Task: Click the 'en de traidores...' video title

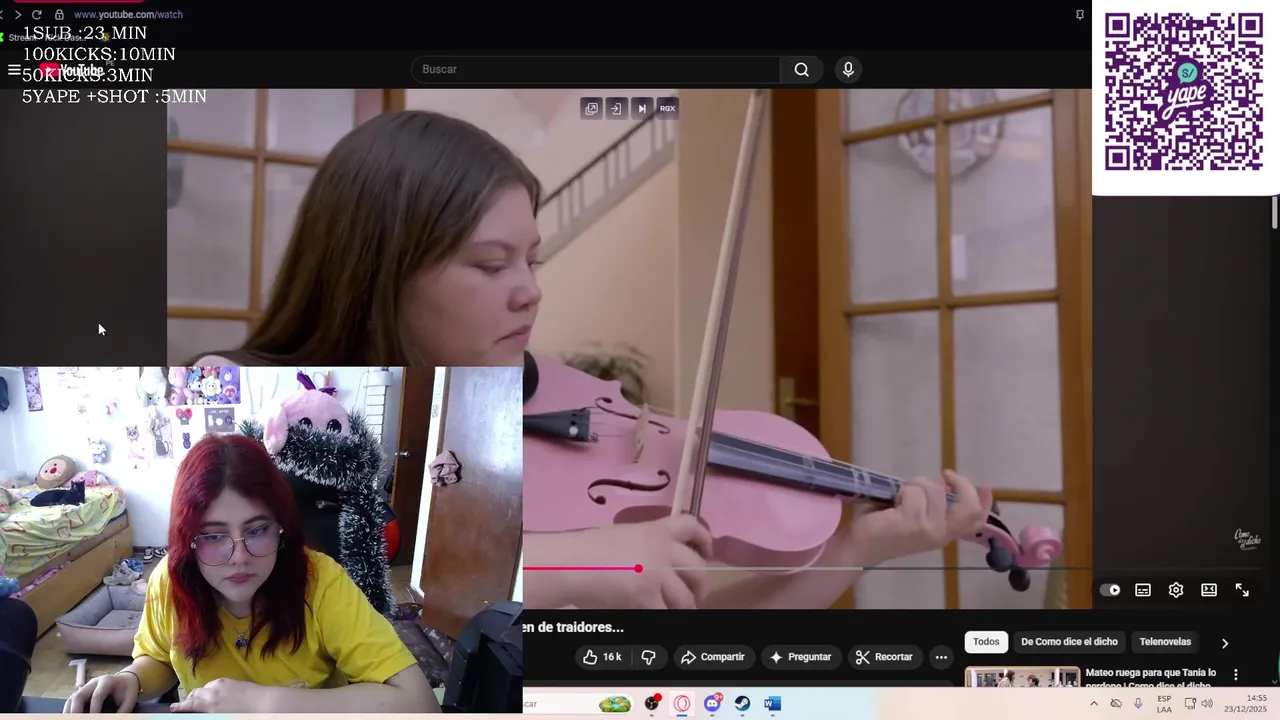Action: click(572, 628)
